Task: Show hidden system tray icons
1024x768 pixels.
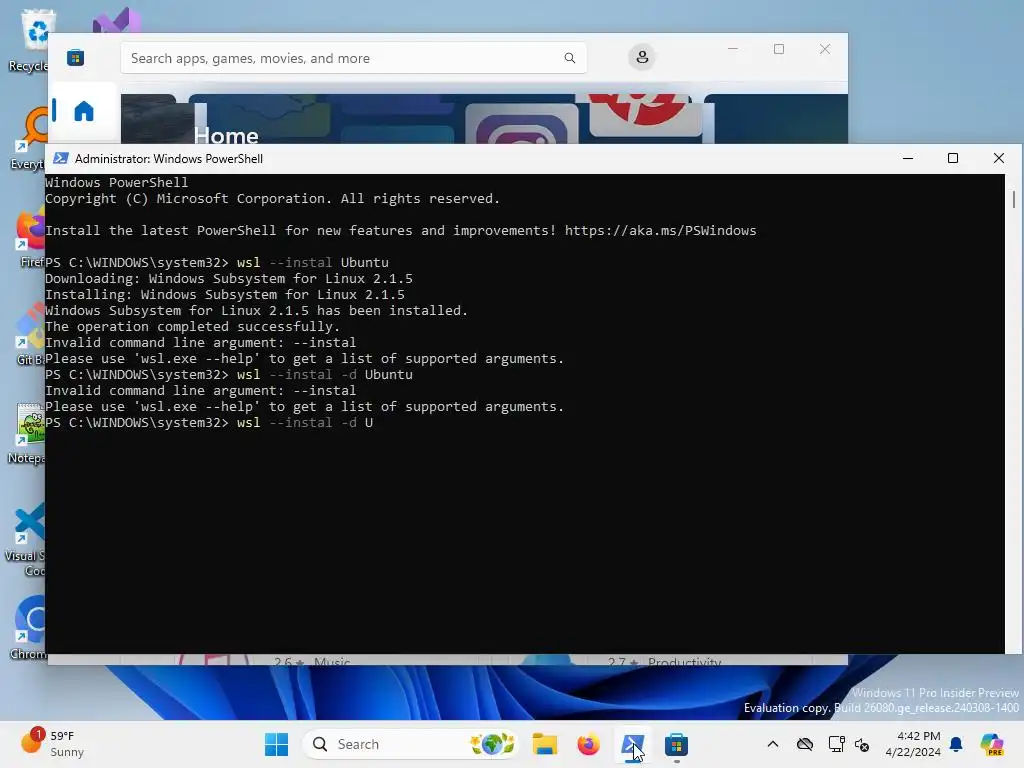Action: click(x=773, y=744)
